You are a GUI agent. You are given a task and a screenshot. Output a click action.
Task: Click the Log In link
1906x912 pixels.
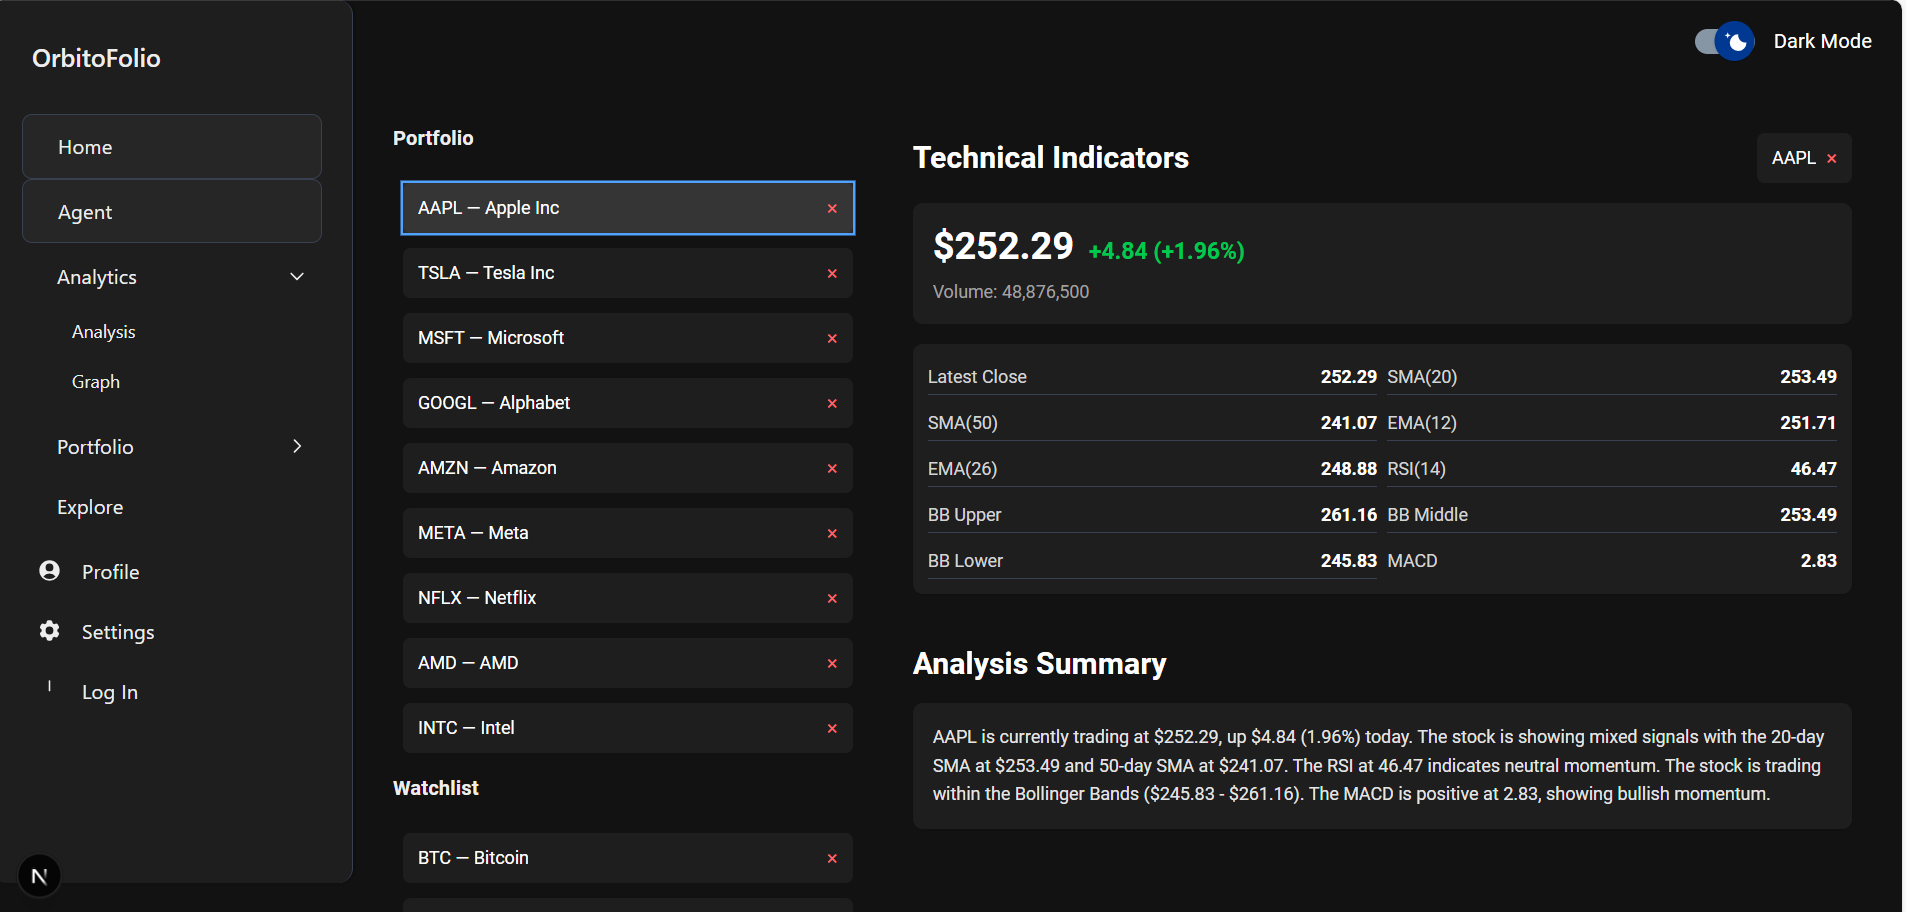110,692
